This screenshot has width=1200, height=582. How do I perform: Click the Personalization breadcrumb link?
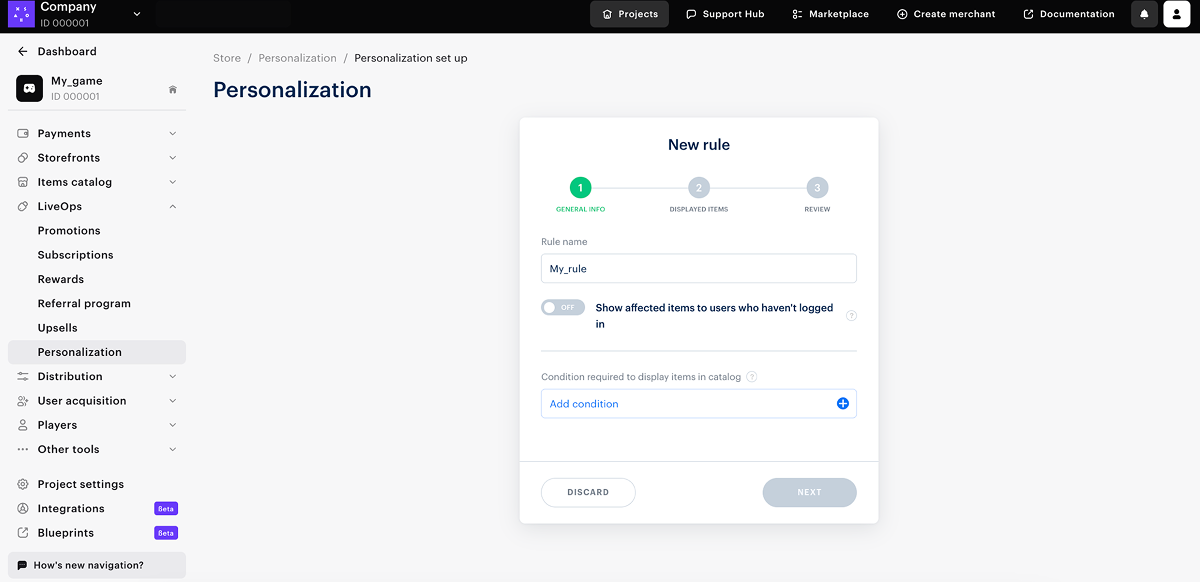coord(297,58)
